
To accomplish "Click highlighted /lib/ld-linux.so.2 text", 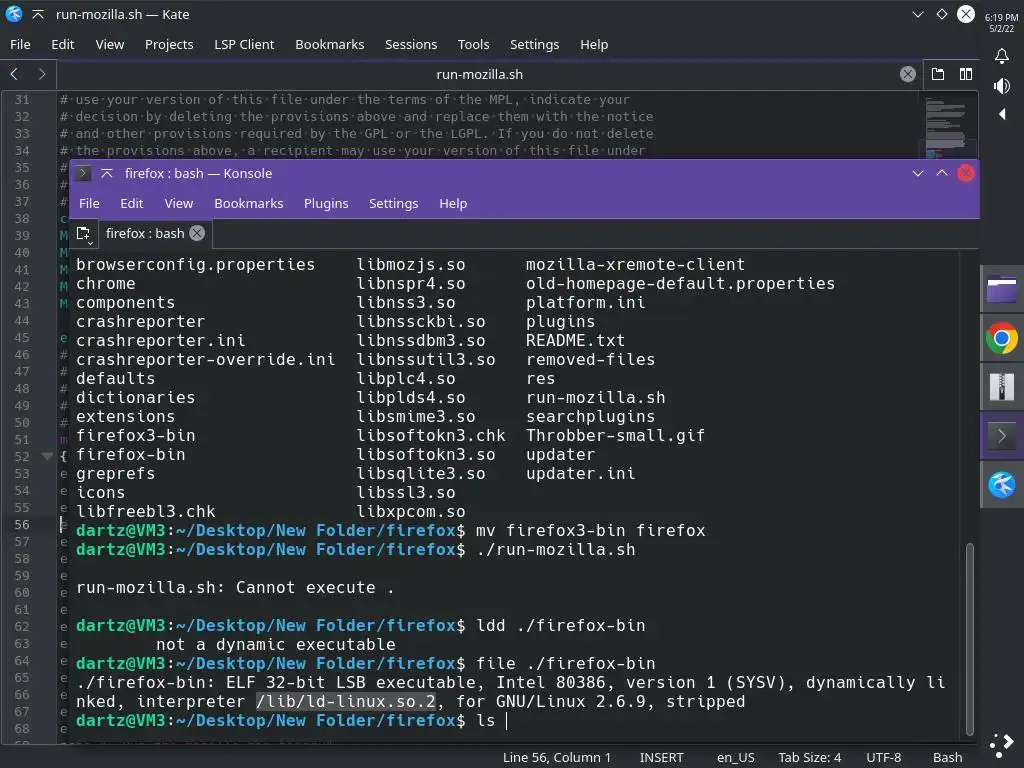I will pyautogui.click(x=345, y=701).
